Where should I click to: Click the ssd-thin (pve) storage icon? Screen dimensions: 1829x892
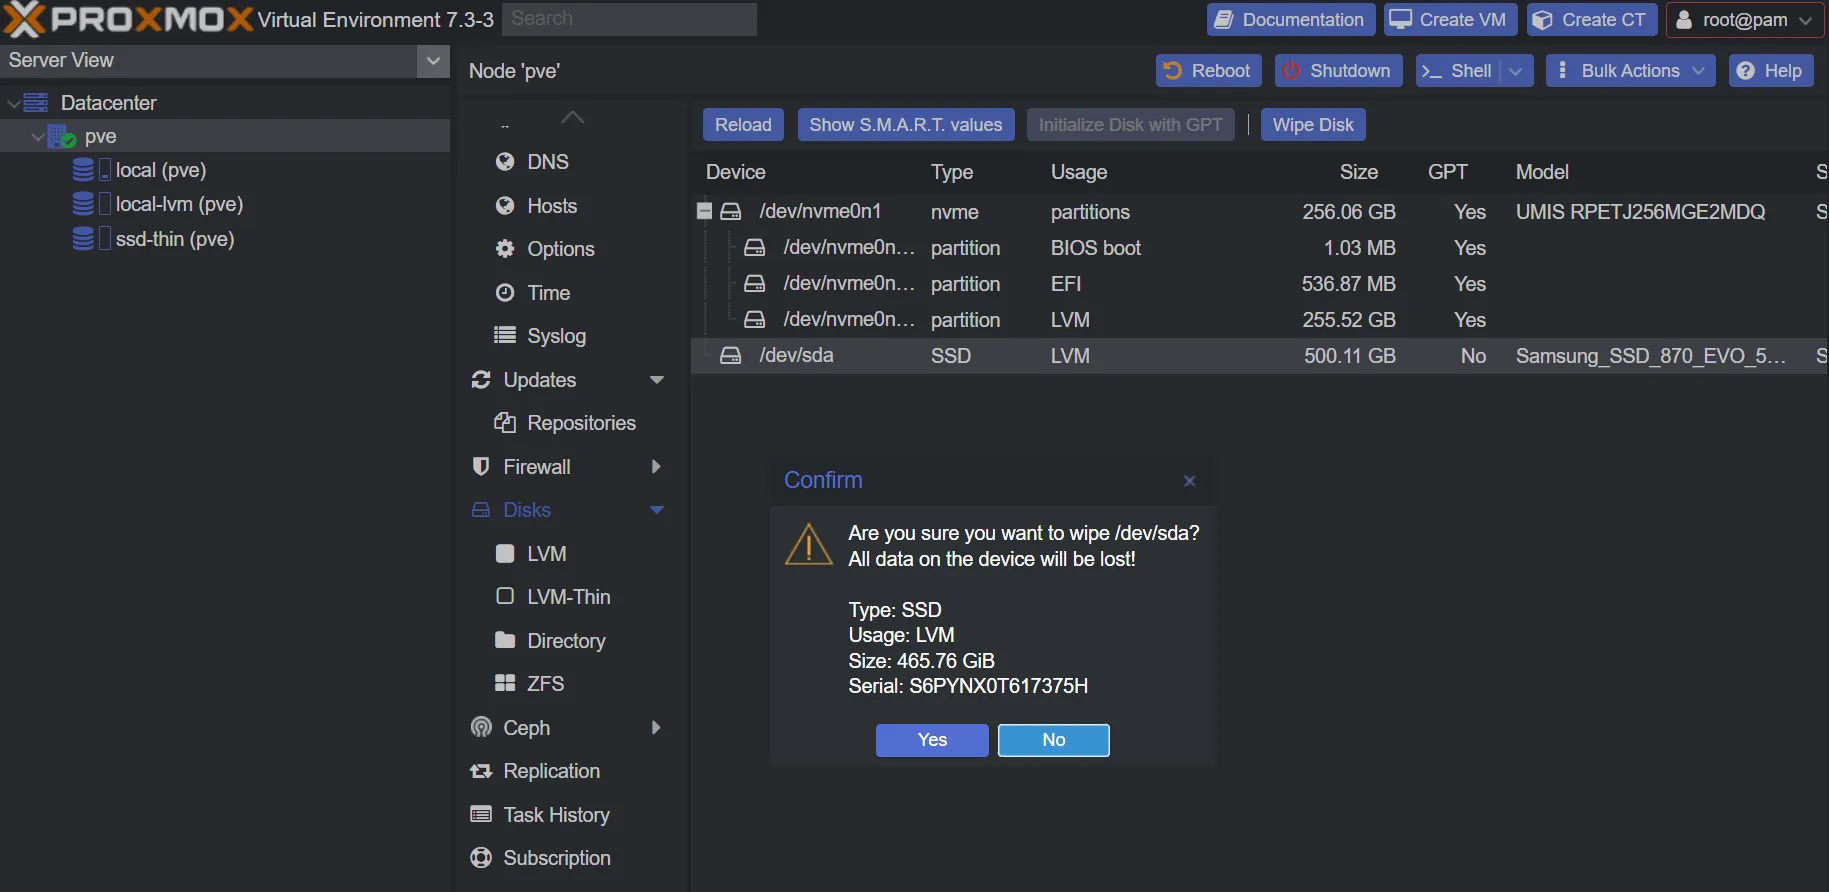[84, 239]
